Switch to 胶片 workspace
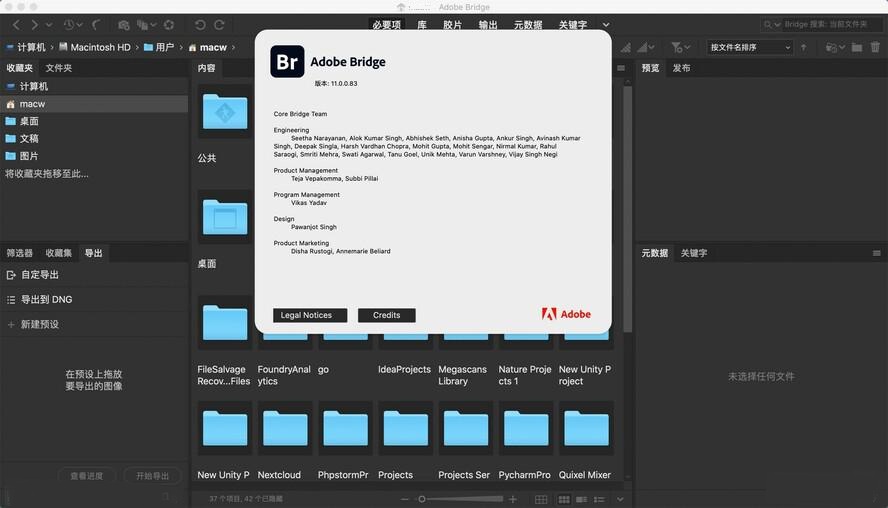Image resolution: width=888 pixels, height=508 pixels. pos(452,25)
